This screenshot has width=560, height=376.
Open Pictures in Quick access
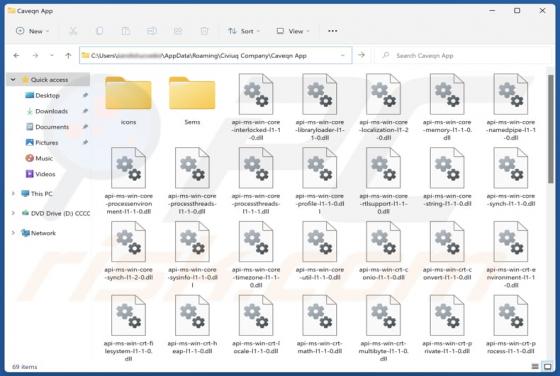coord(46,142)
